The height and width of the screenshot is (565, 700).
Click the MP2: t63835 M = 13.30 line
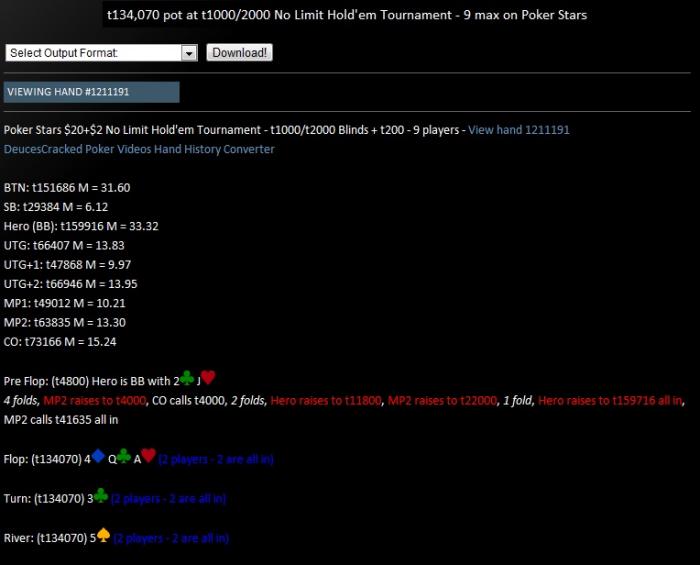click(65, 322)
